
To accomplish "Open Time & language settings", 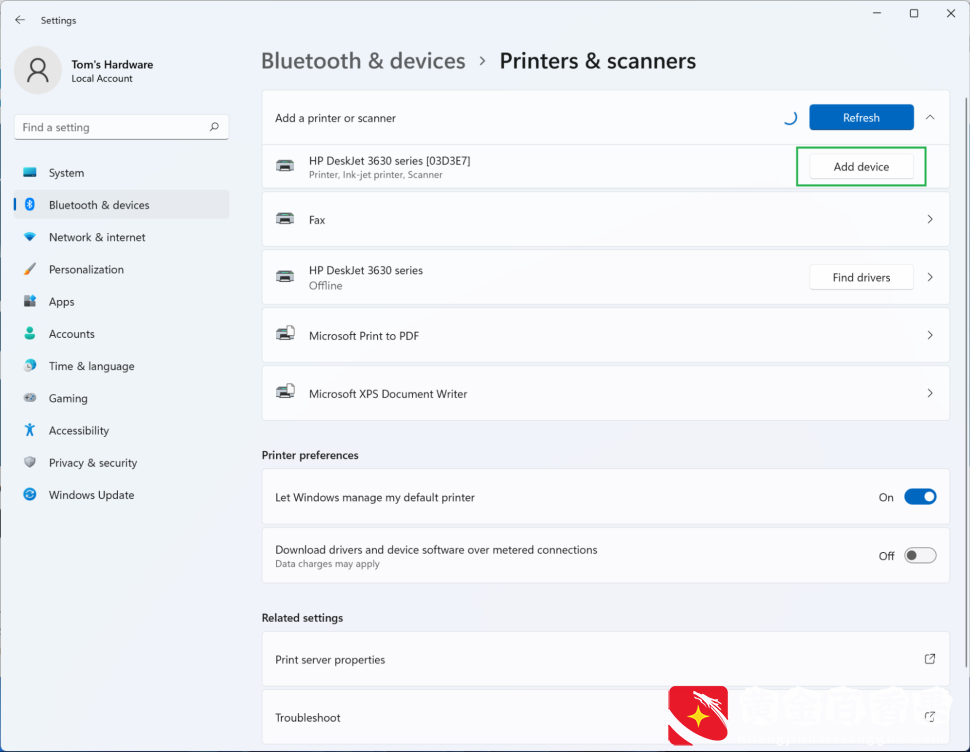I will (x=121, y=365).
